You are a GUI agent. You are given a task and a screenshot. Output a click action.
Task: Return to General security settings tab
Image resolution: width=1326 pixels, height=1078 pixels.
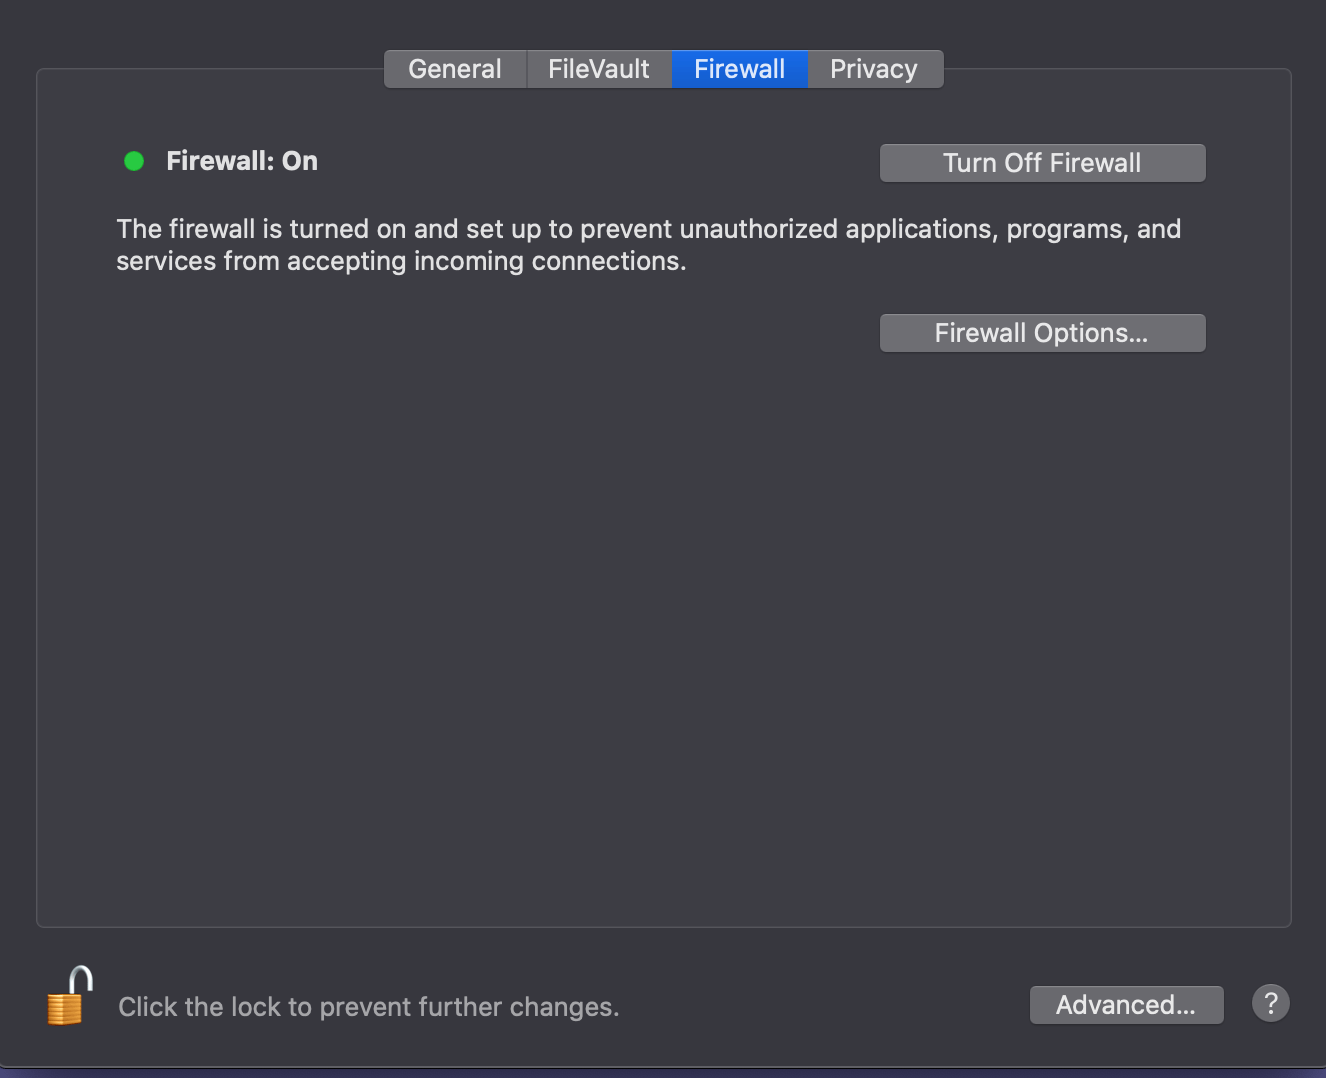pyautogui.click(x=455, y=69)
